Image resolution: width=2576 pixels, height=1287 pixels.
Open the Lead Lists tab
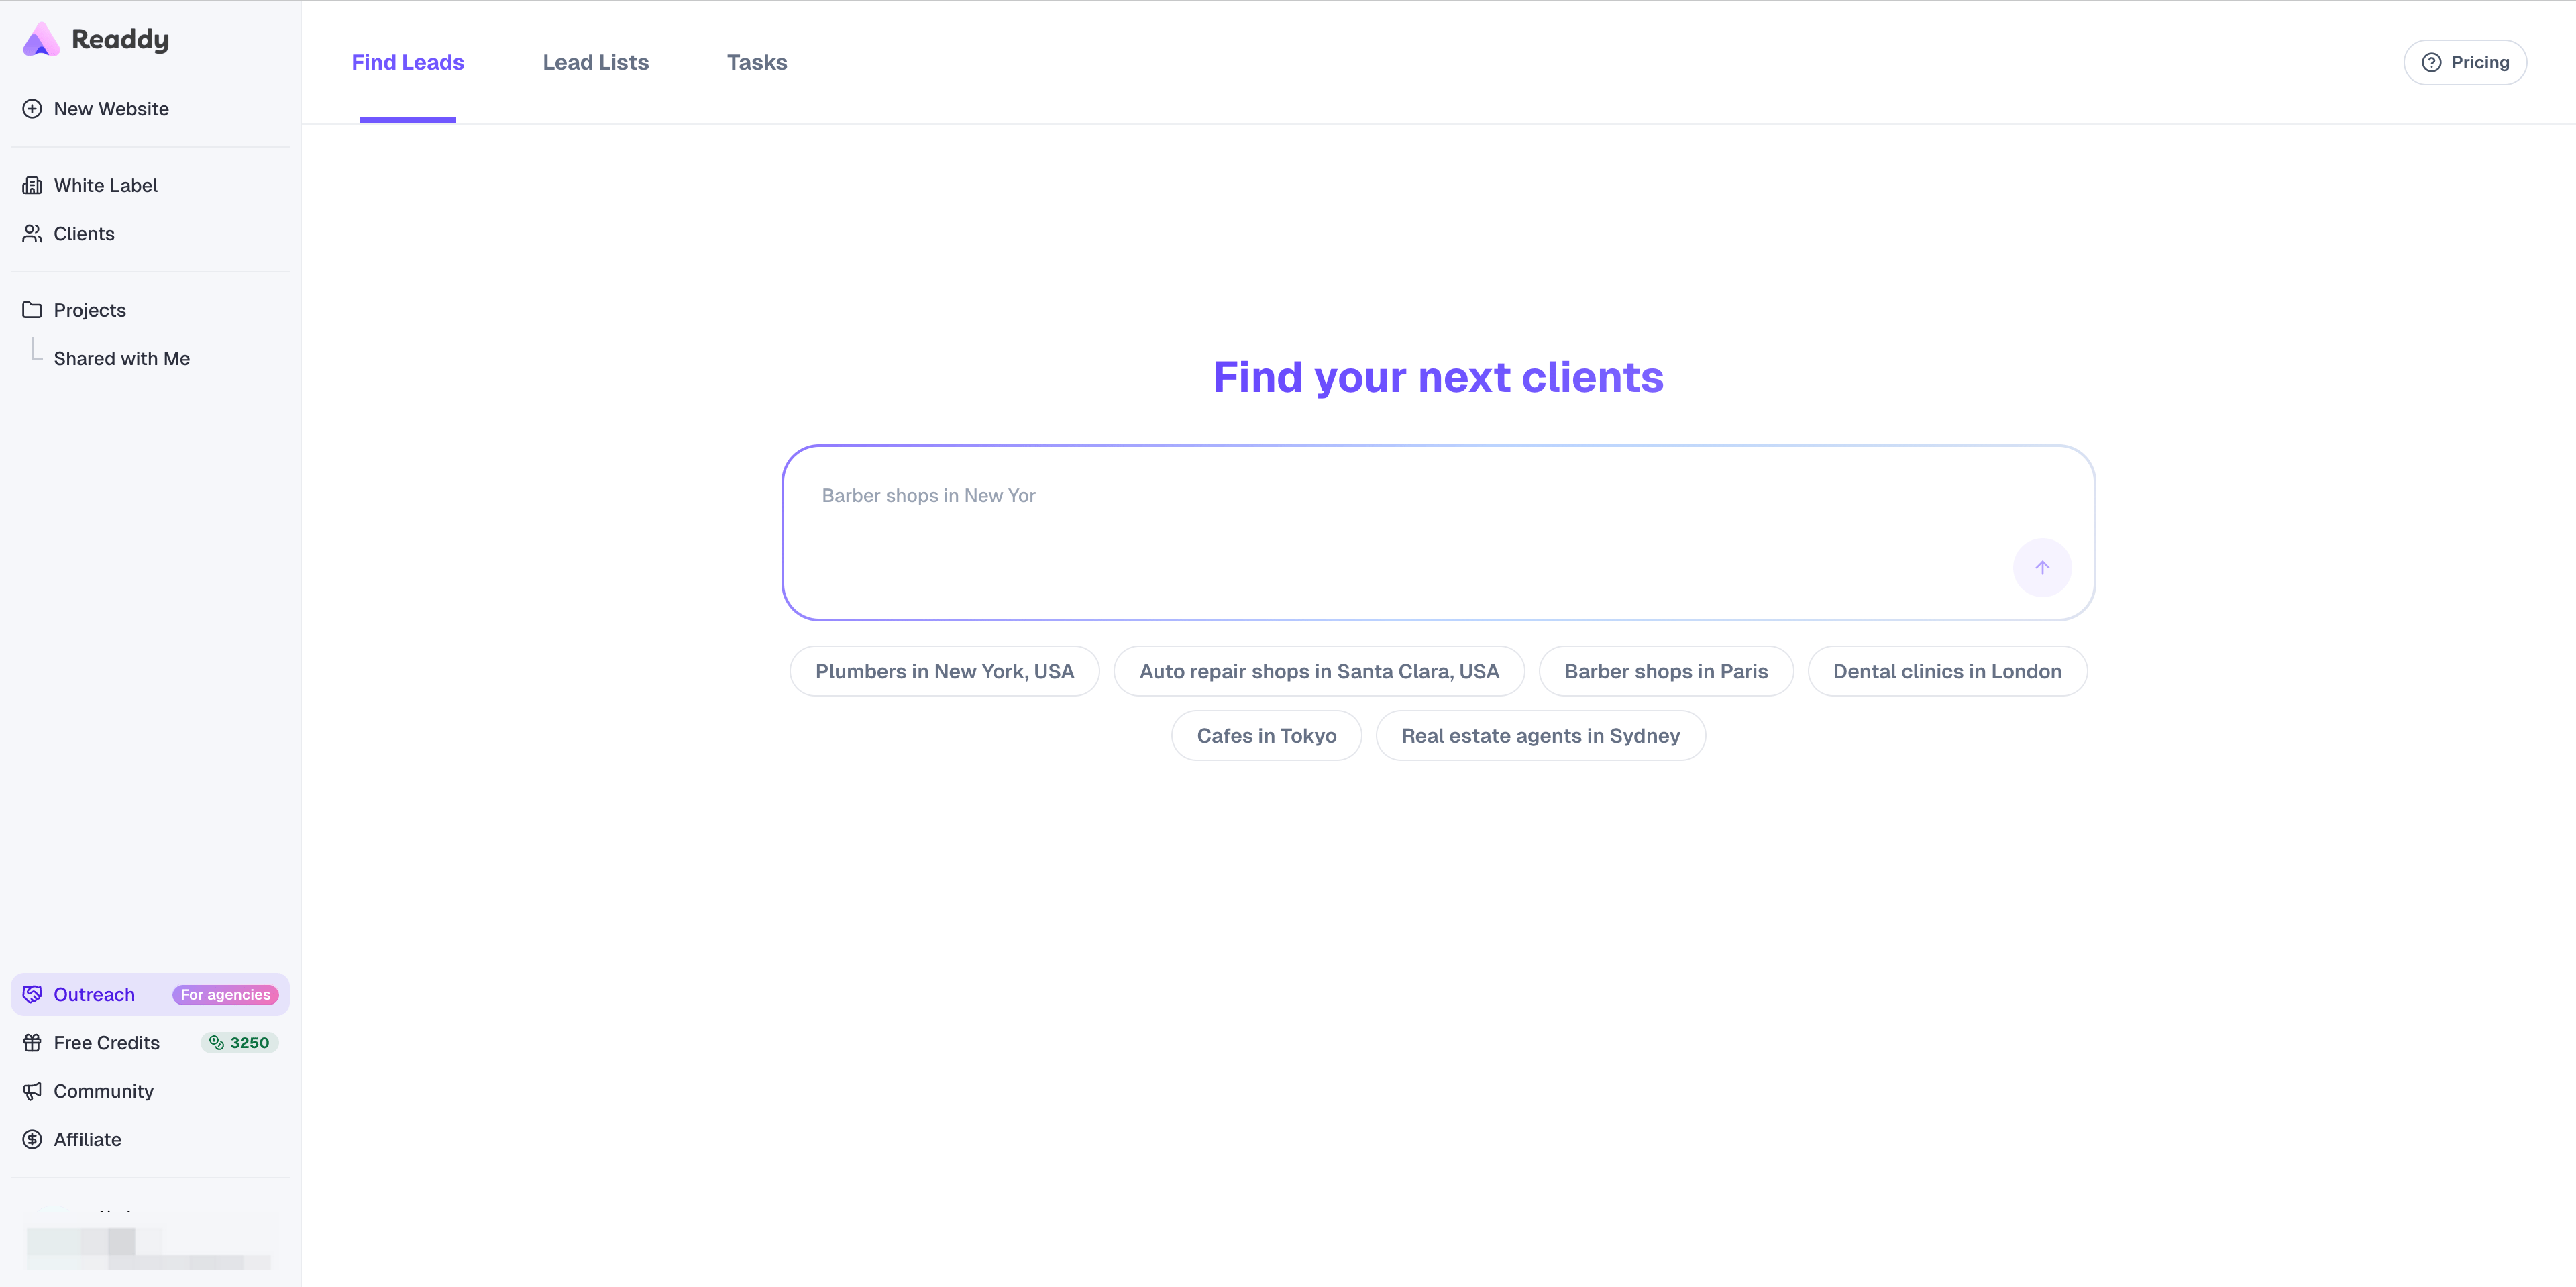(596, 62)
